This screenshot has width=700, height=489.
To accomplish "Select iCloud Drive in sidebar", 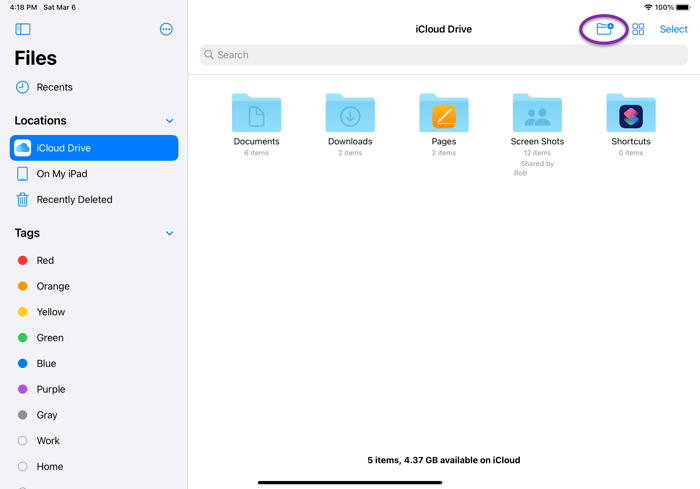I will tap(94, 148).
